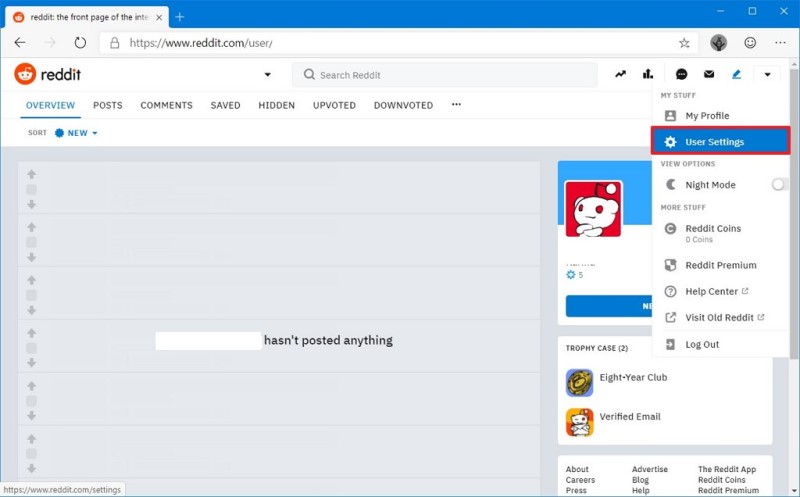
Task: Open a new browser tab
Action: tap(180, 17)
